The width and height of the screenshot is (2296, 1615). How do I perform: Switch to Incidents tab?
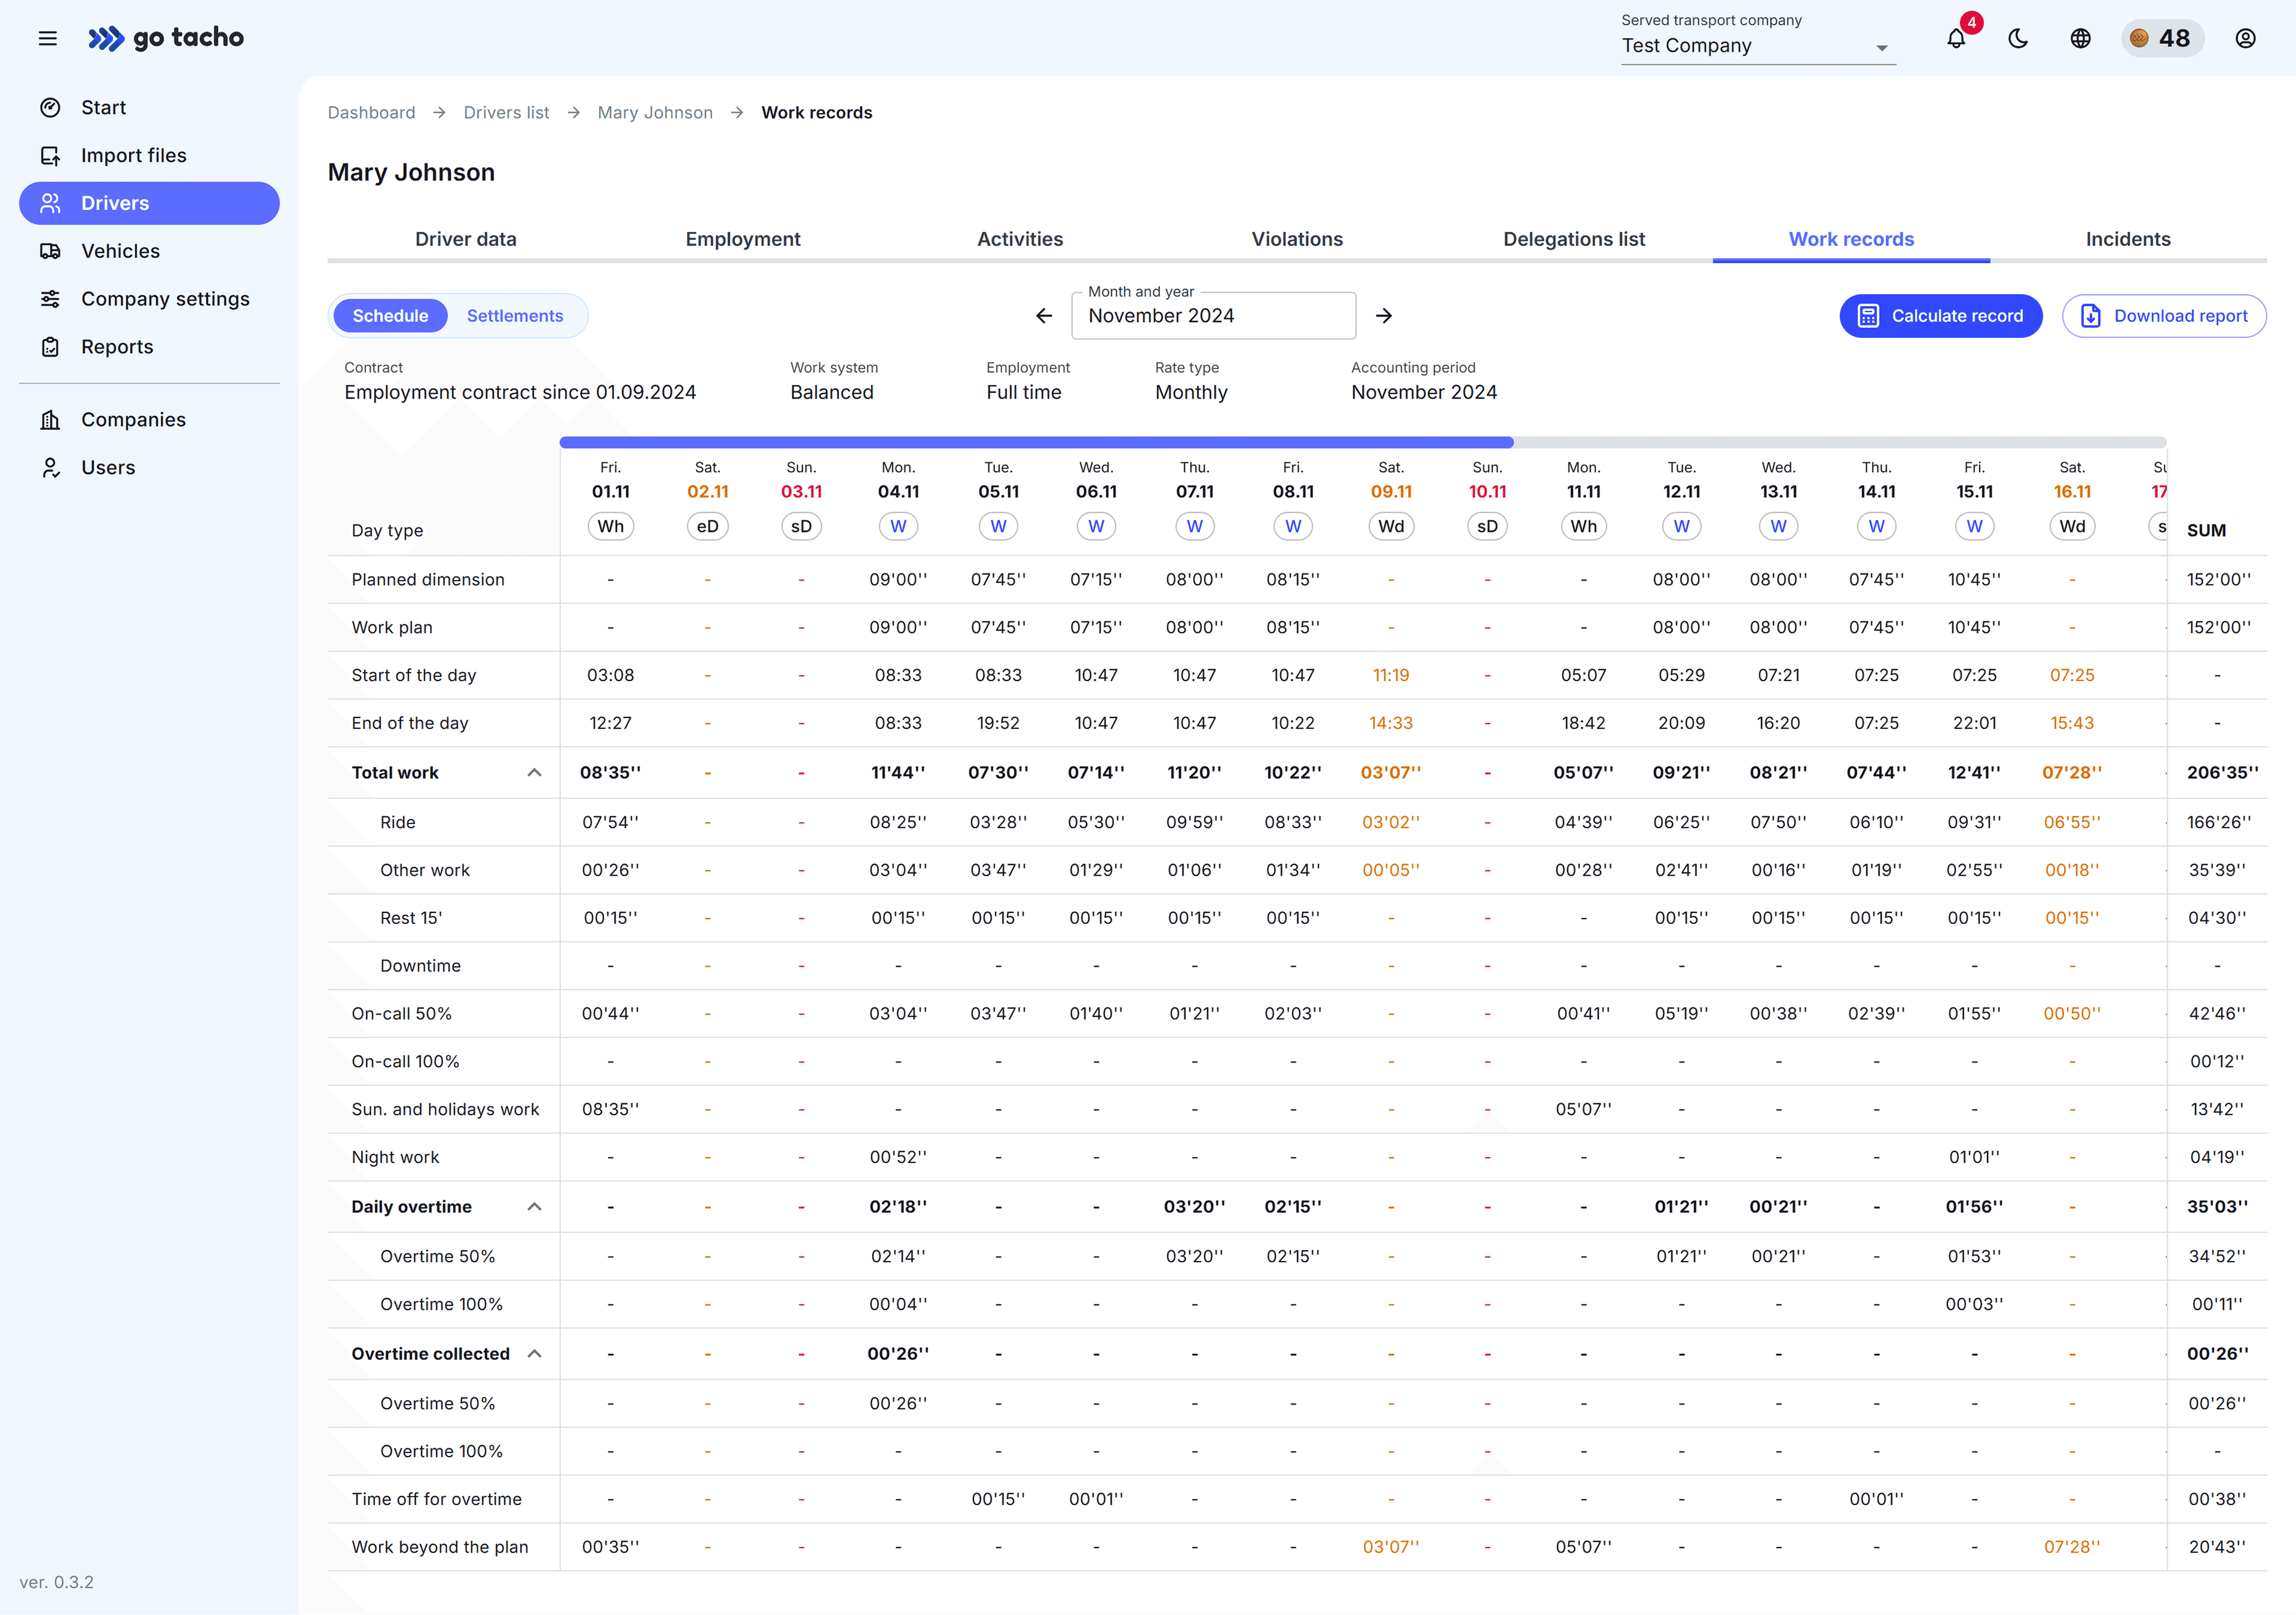[x=2128, y=240]
